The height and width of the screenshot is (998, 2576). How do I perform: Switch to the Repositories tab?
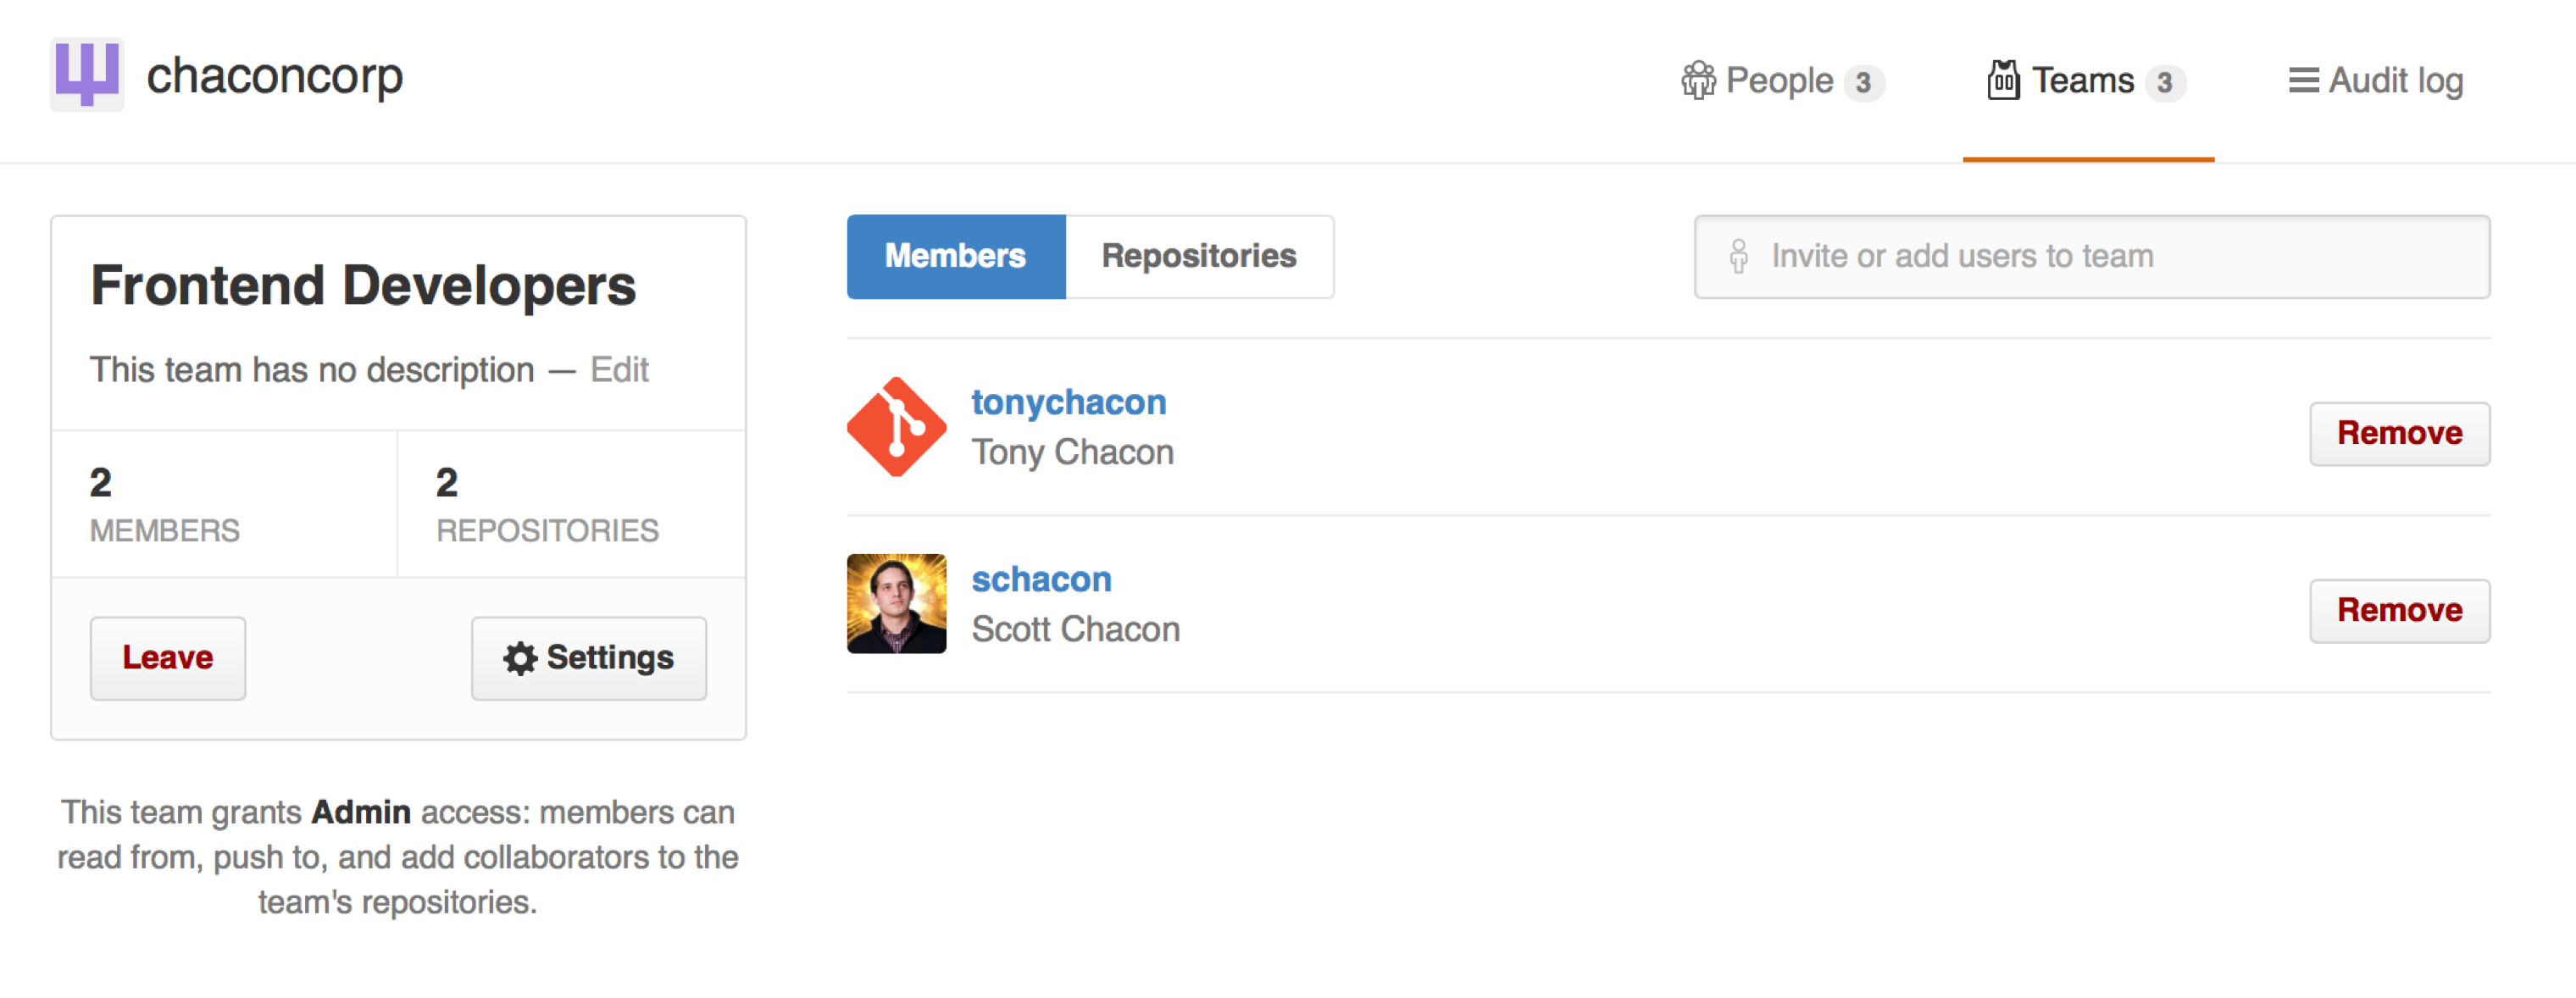tap(1198, 257)
